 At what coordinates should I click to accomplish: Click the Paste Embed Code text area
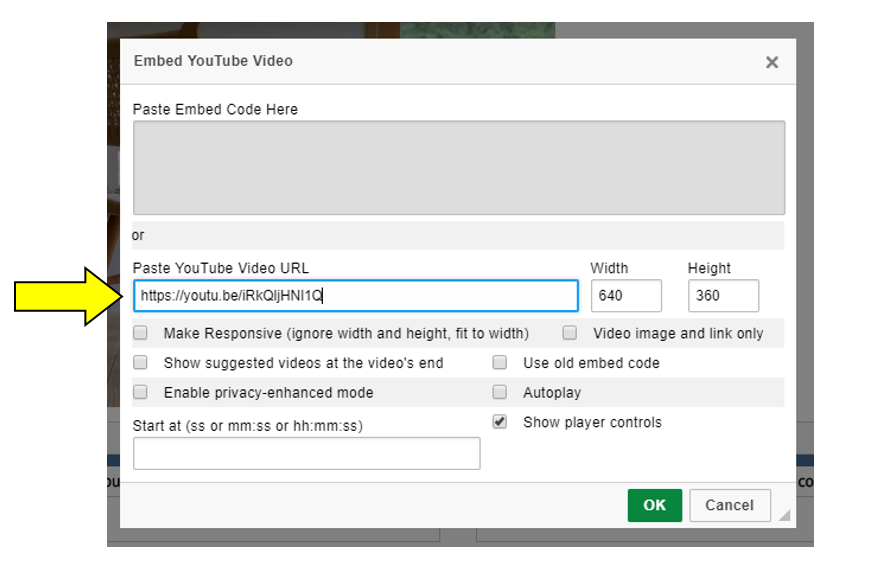(x=458, y=167)
